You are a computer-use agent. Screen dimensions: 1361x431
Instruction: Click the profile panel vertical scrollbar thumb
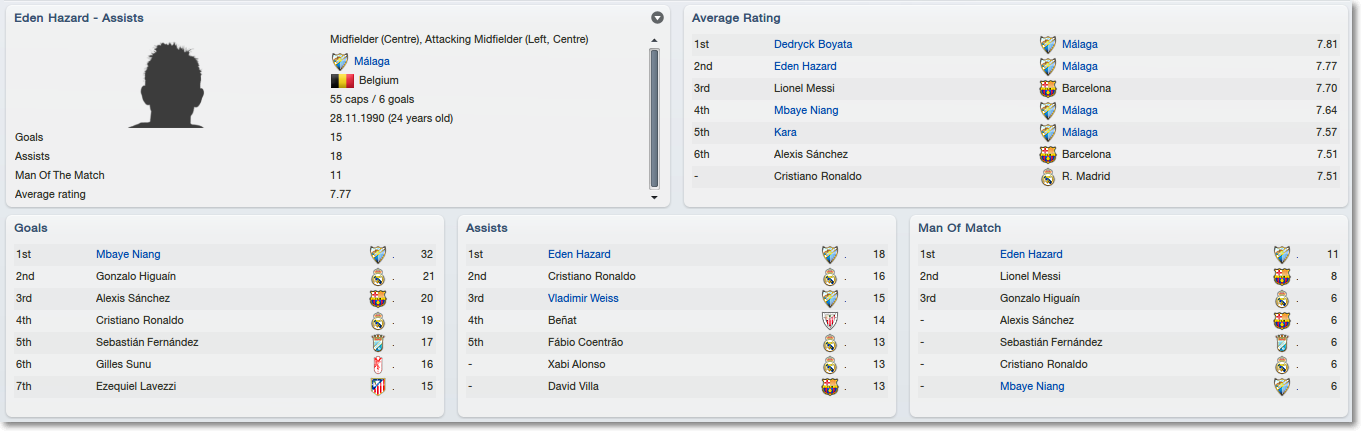[x=655, y=118]
